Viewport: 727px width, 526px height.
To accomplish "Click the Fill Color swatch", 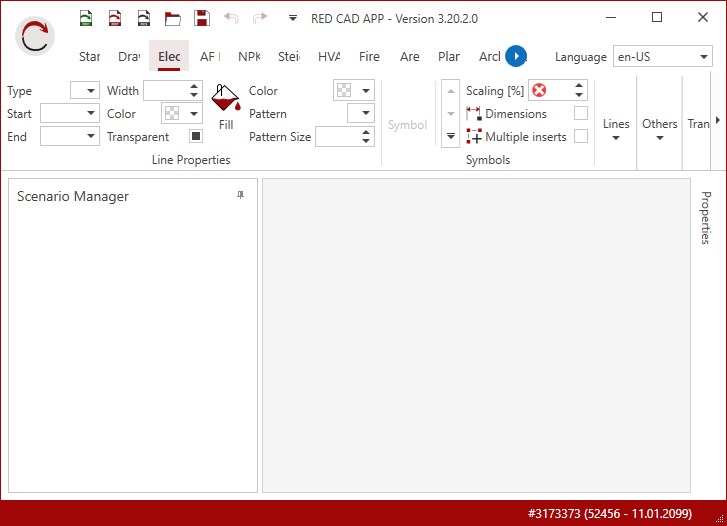I will coord(344,90).
